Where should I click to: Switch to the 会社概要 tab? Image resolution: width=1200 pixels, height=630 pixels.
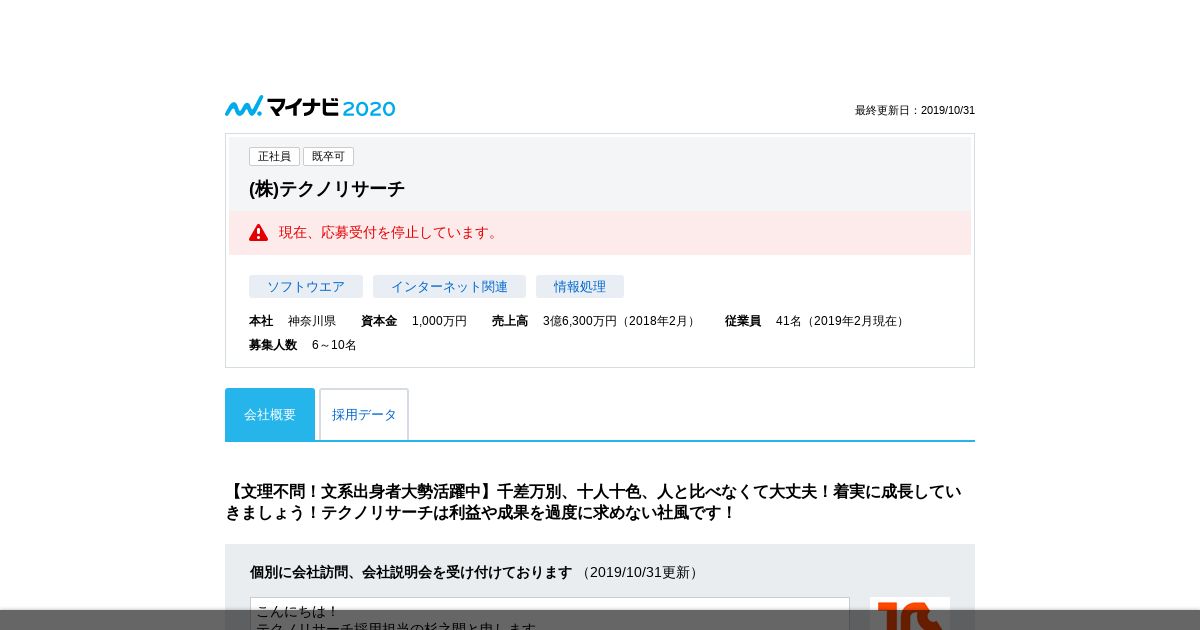pos(270,414)
